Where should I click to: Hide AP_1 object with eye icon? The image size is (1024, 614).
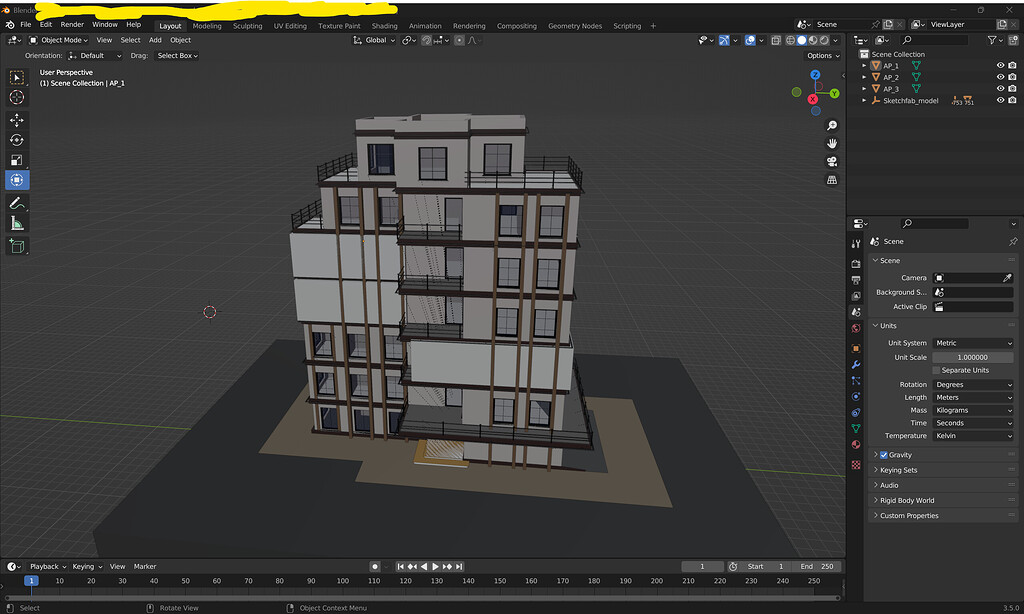tap(1000, 66)
